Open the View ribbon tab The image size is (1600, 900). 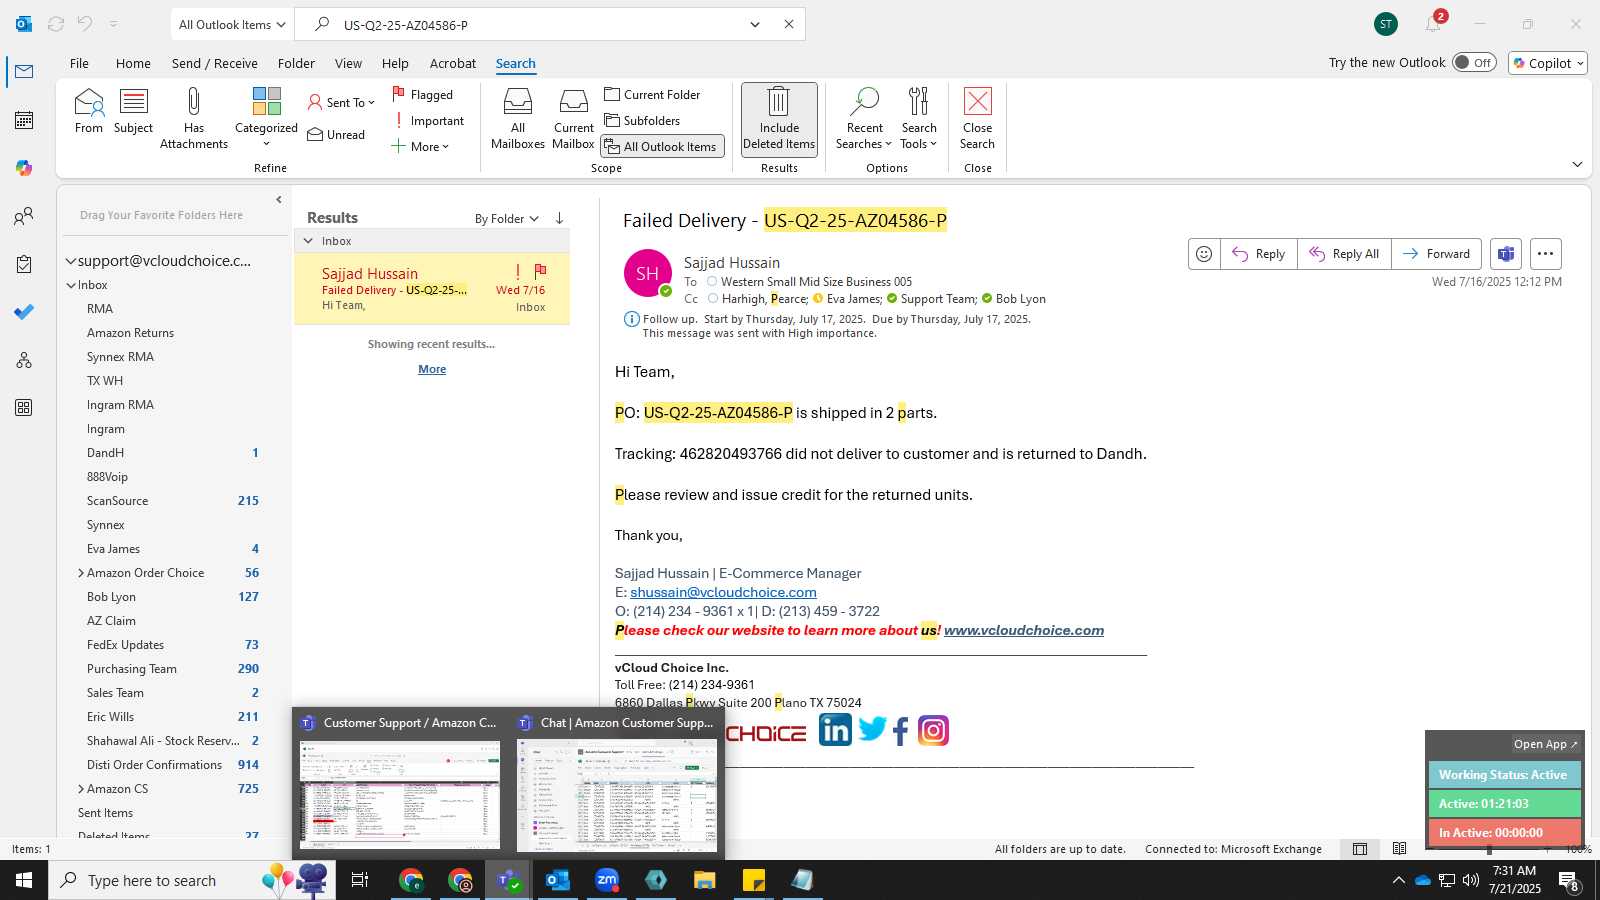[348, 63]
